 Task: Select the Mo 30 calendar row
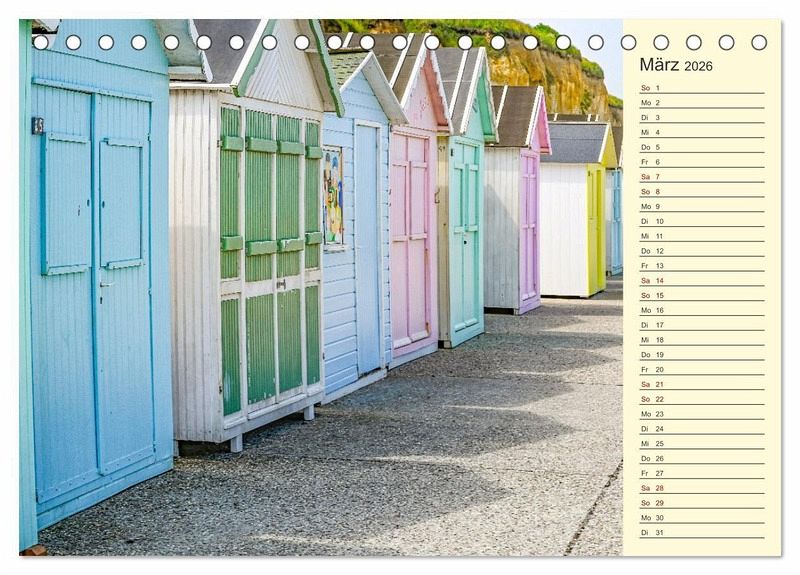pyautogui.click(x=702, y=517)
